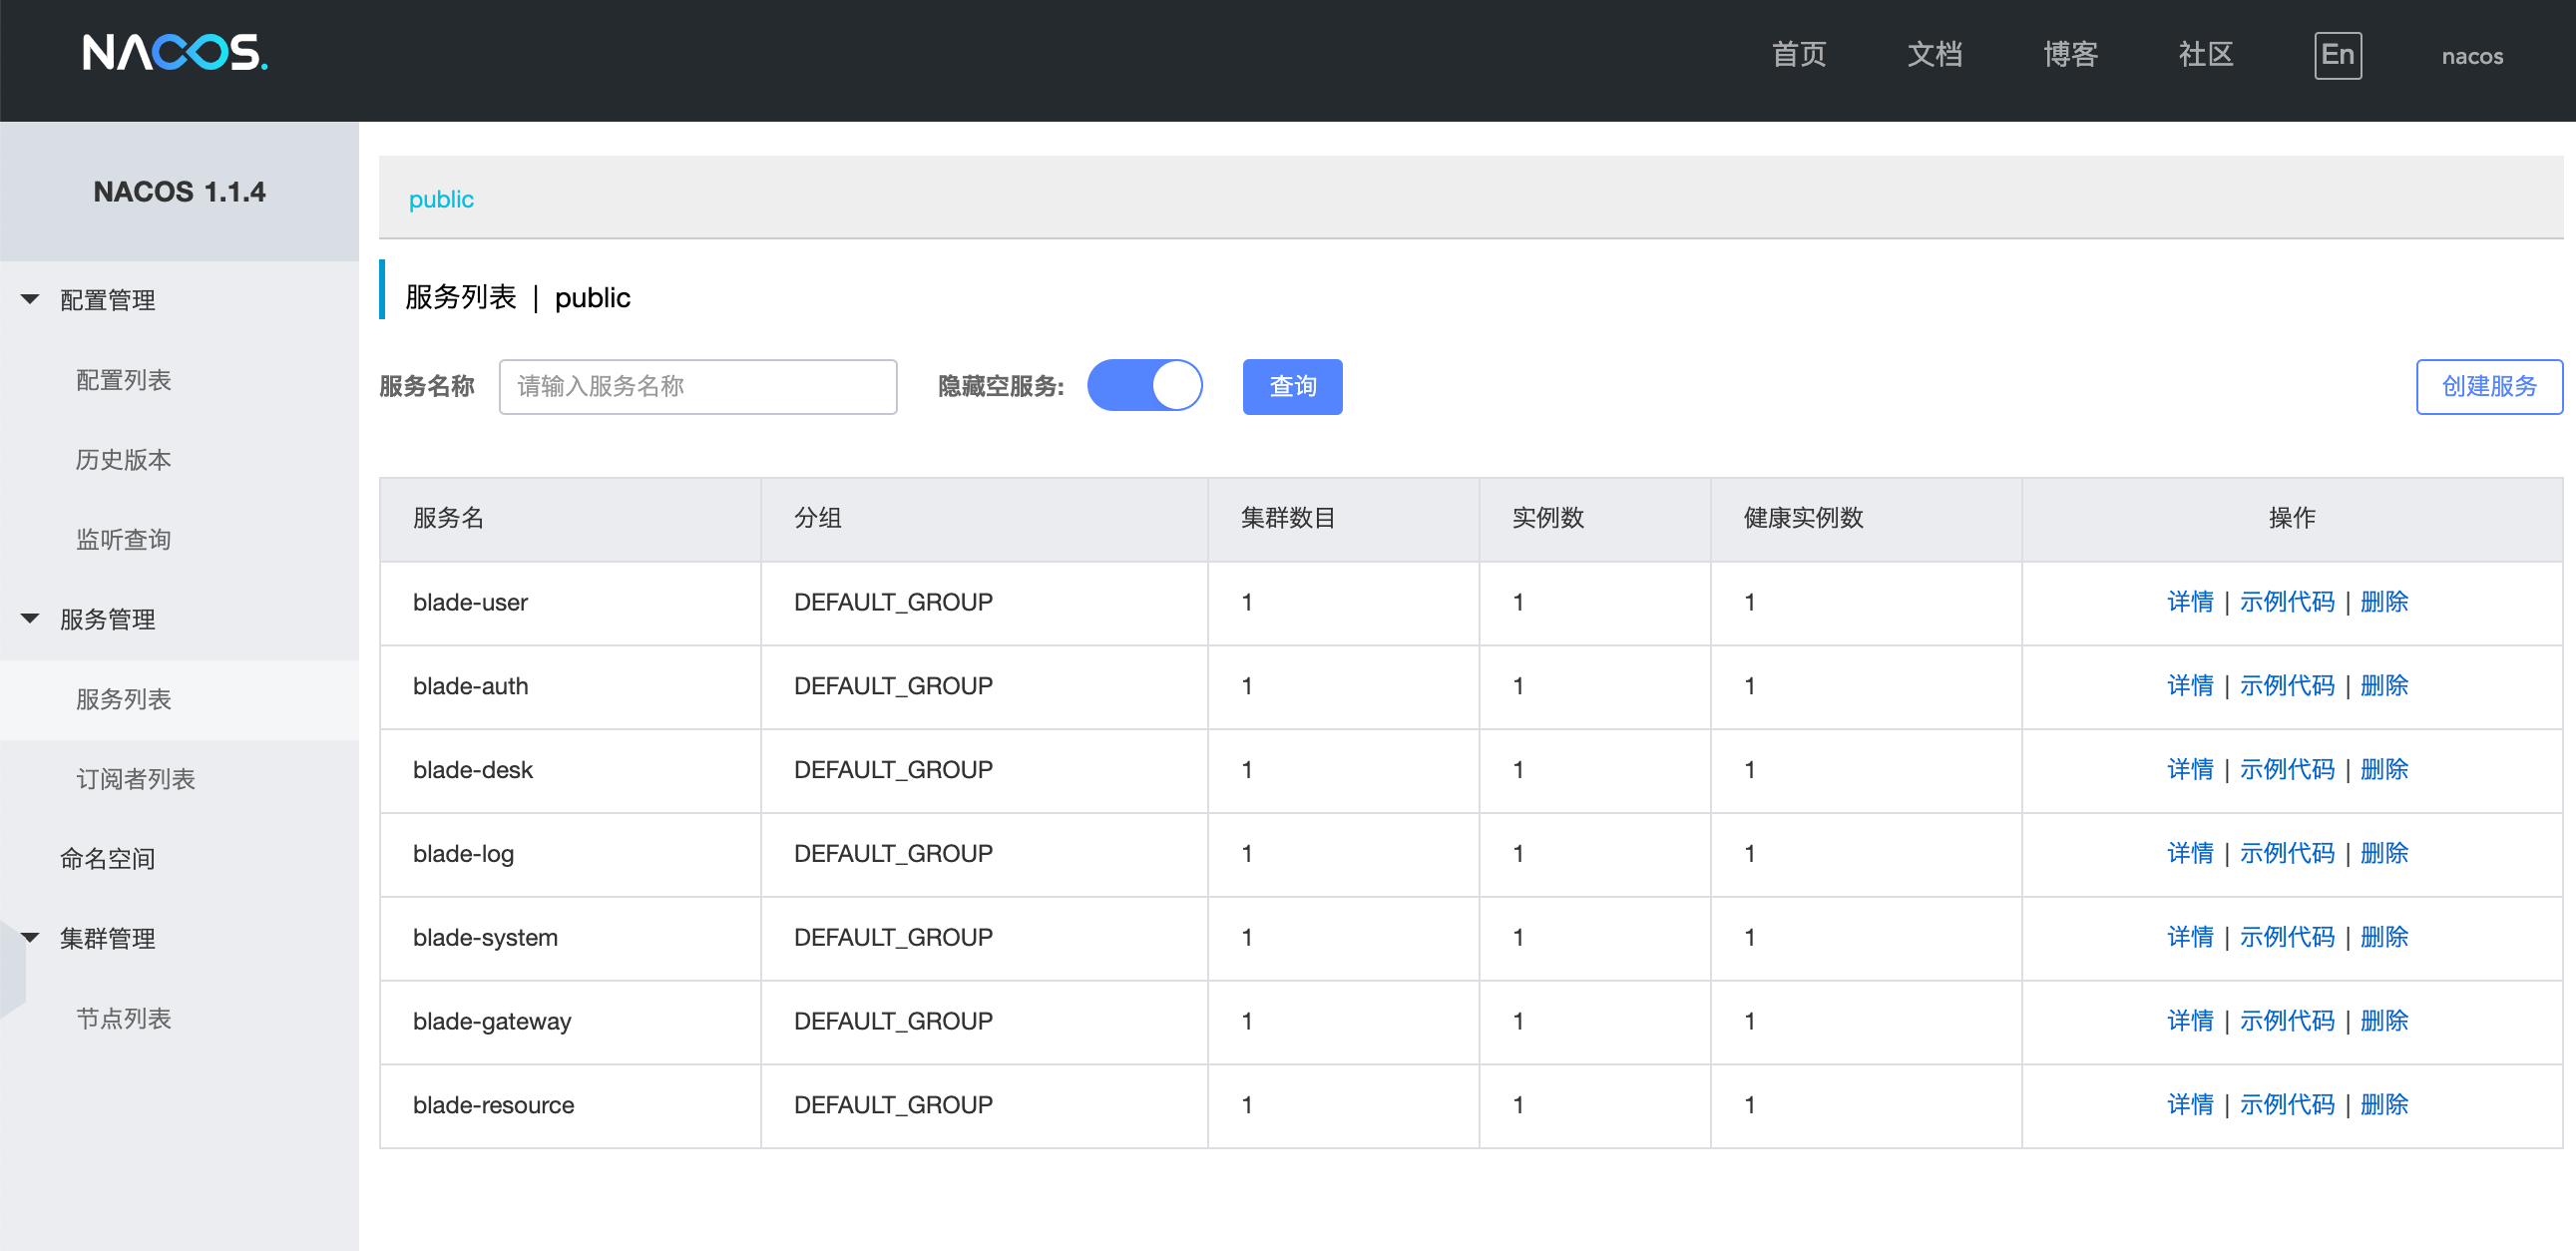This screenshot has width=2576, height=1251.
Task: Collapse the 服务管理 menu arrow
Action: point(30,618)
